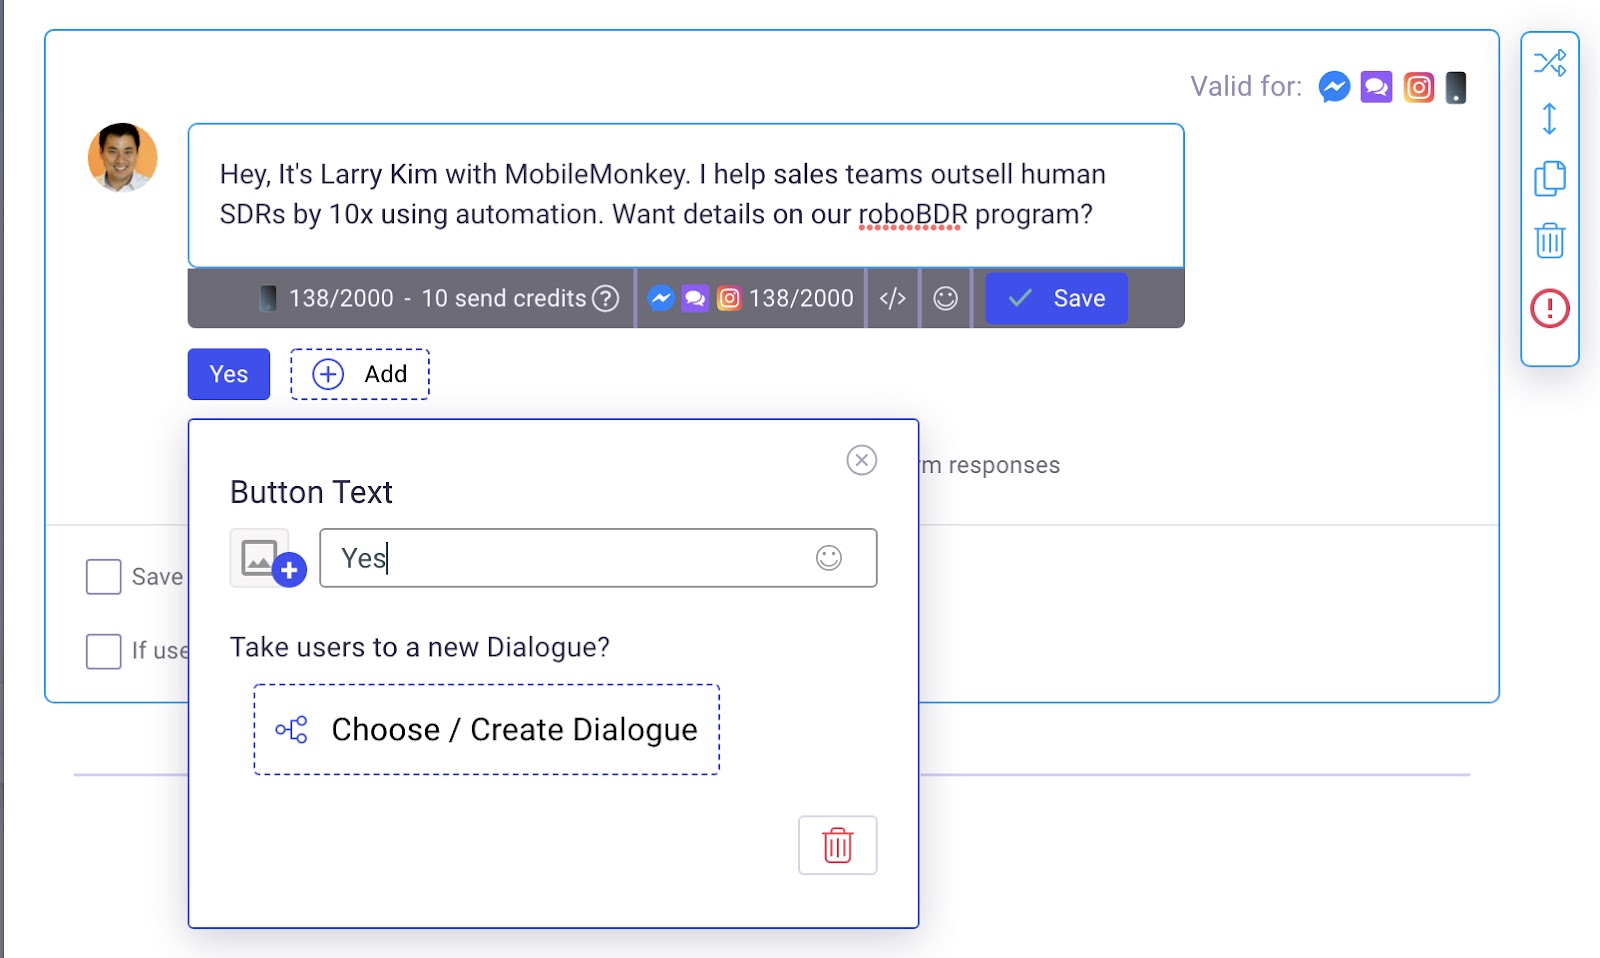Click the Instagram icon in message toolbar
The height and width of the screenshot is (958, 1600).
(x=729, y=298)
